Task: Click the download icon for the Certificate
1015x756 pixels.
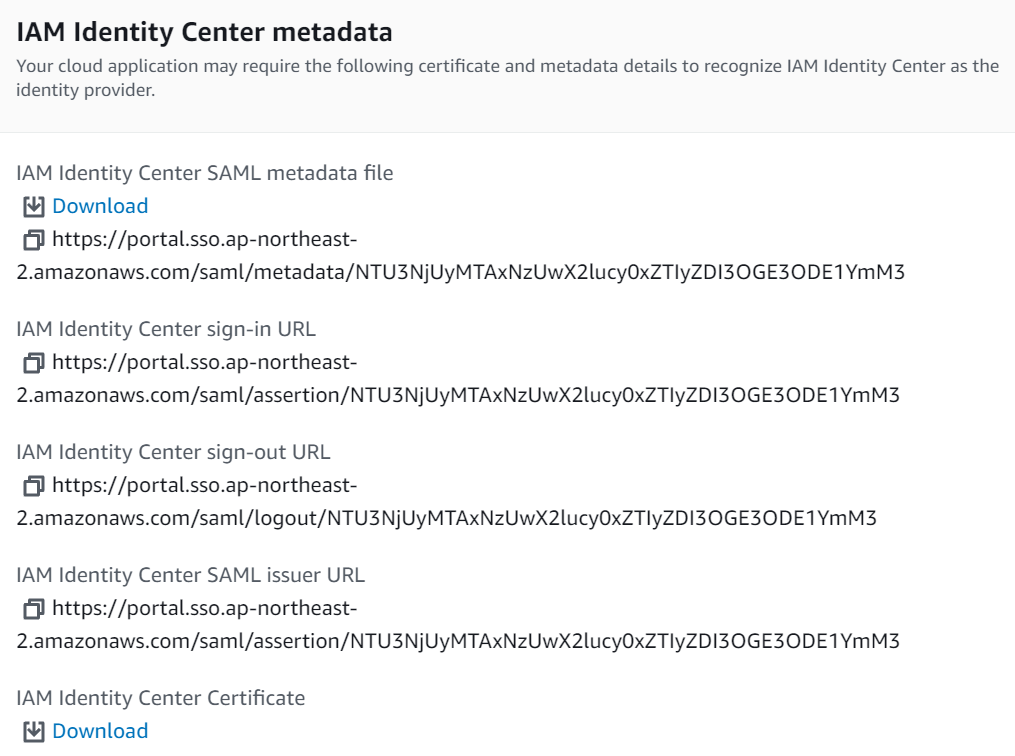Action: coord(34,731)
